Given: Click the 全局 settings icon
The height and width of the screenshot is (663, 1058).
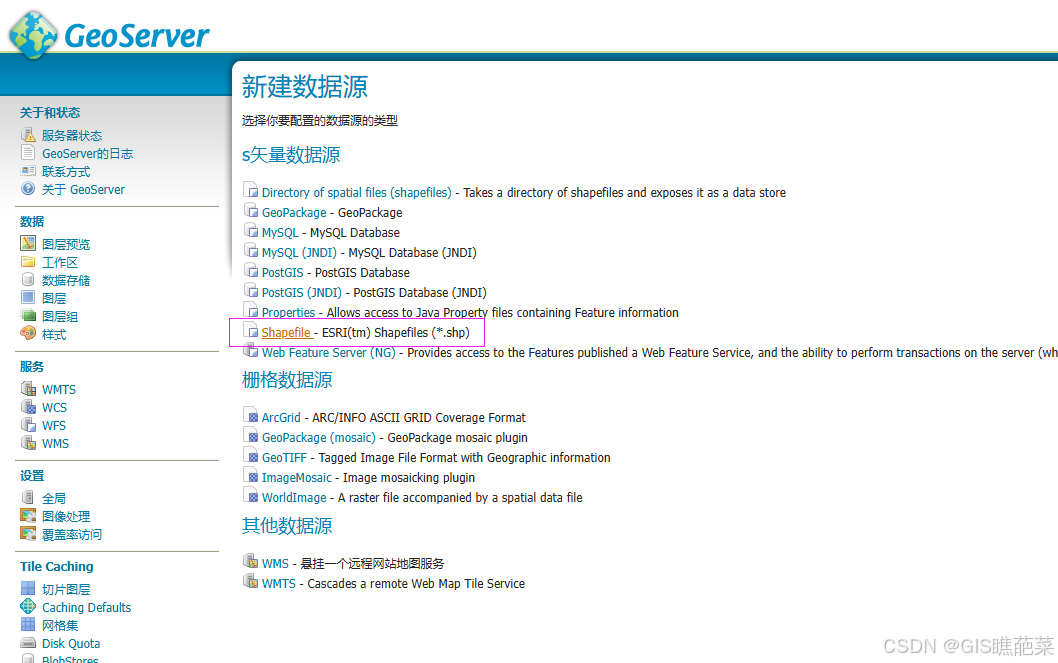Looking at the screenshot, I should [x=28, y=498].
